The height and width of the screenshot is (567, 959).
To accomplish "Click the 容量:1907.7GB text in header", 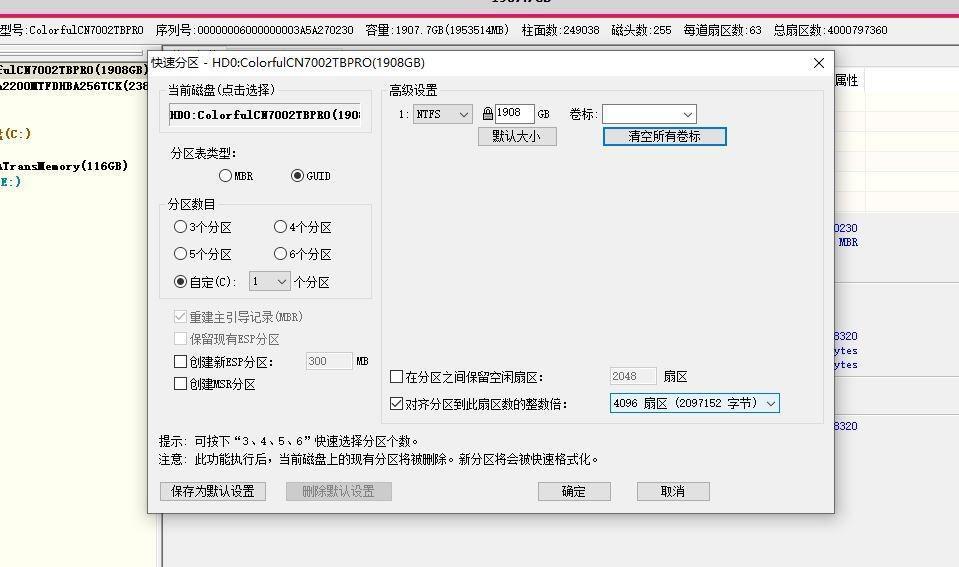I will (x=437, y=30).
